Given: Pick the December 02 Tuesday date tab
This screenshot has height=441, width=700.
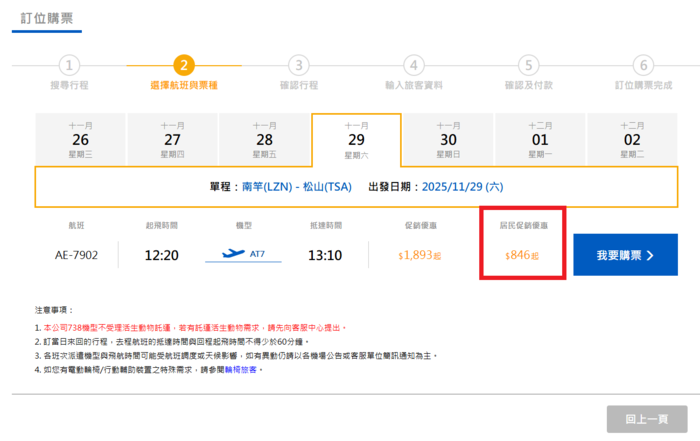Looking at the screenshot, I should tap(632, 139).
